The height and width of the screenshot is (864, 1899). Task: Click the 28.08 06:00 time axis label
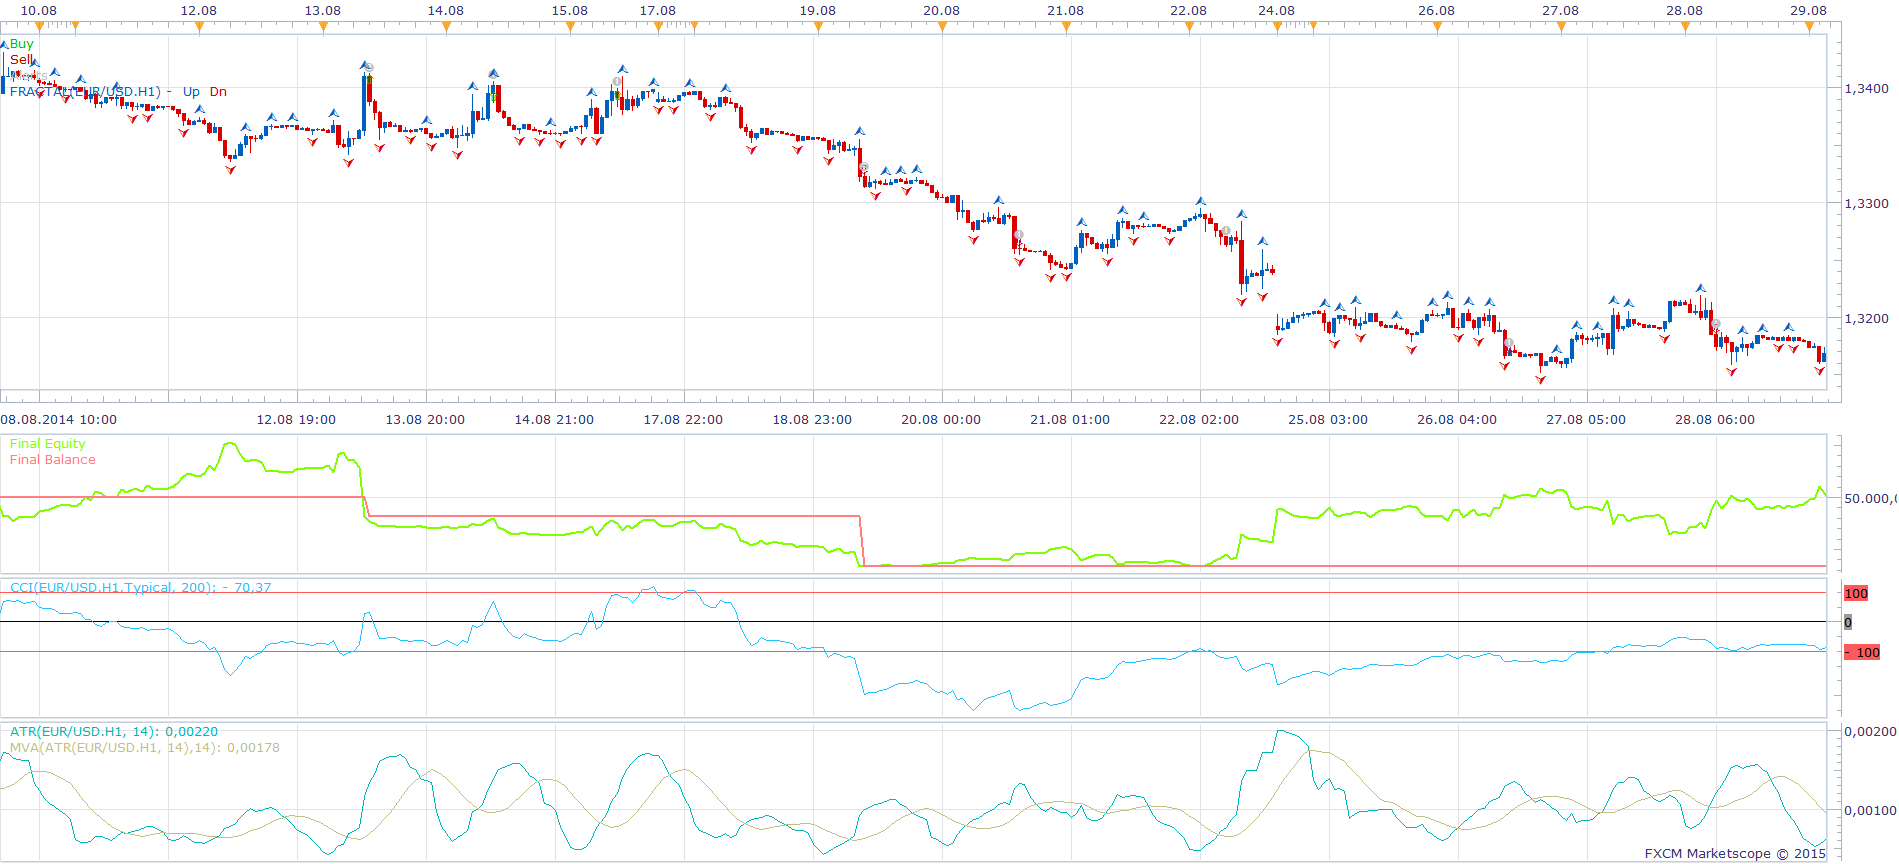(1715, 420)
